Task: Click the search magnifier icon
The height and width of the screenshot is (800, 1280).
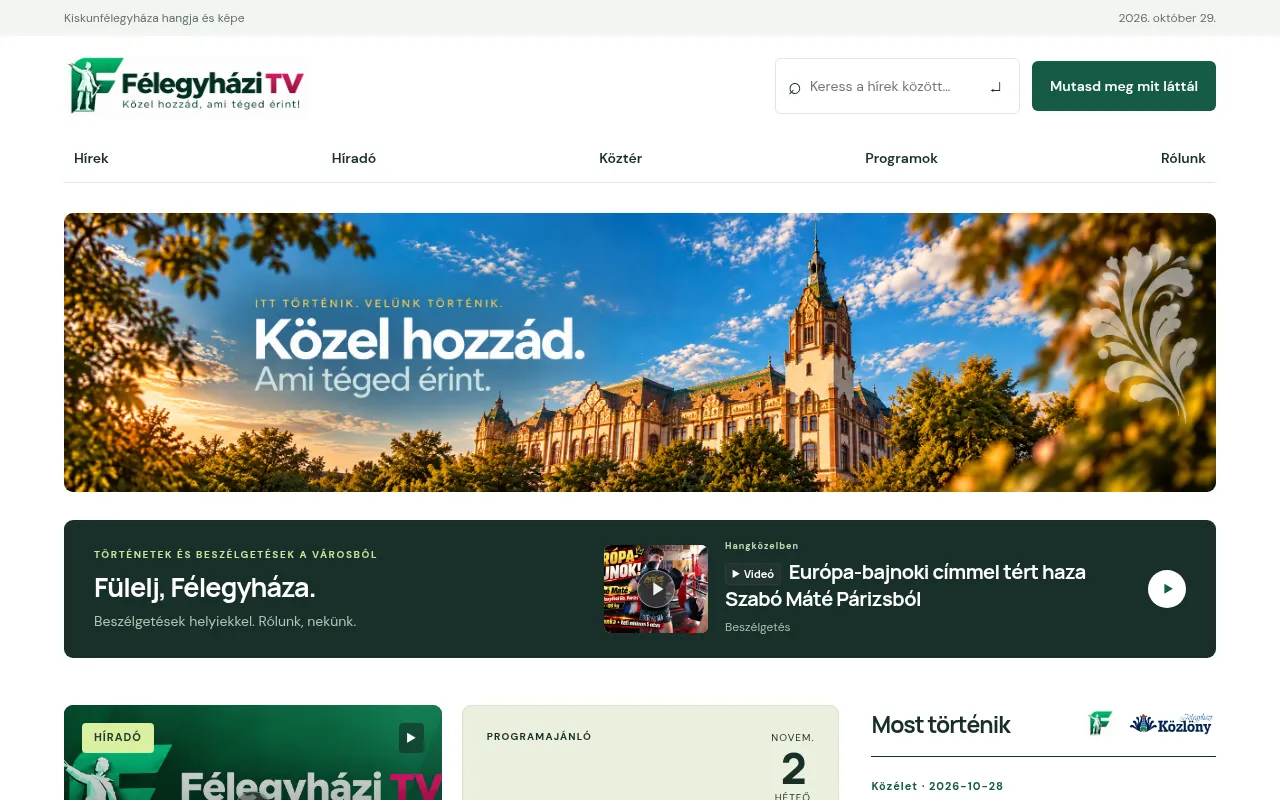Action: click(x=795, y=88)
